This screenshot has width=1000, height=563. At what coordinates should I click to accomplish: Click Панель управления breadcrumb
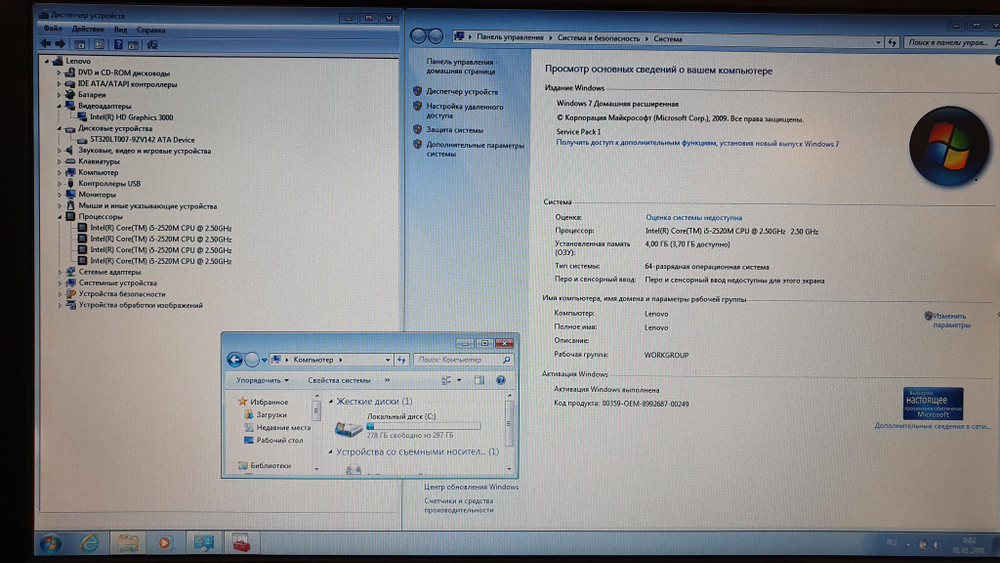tap(510, 38)
